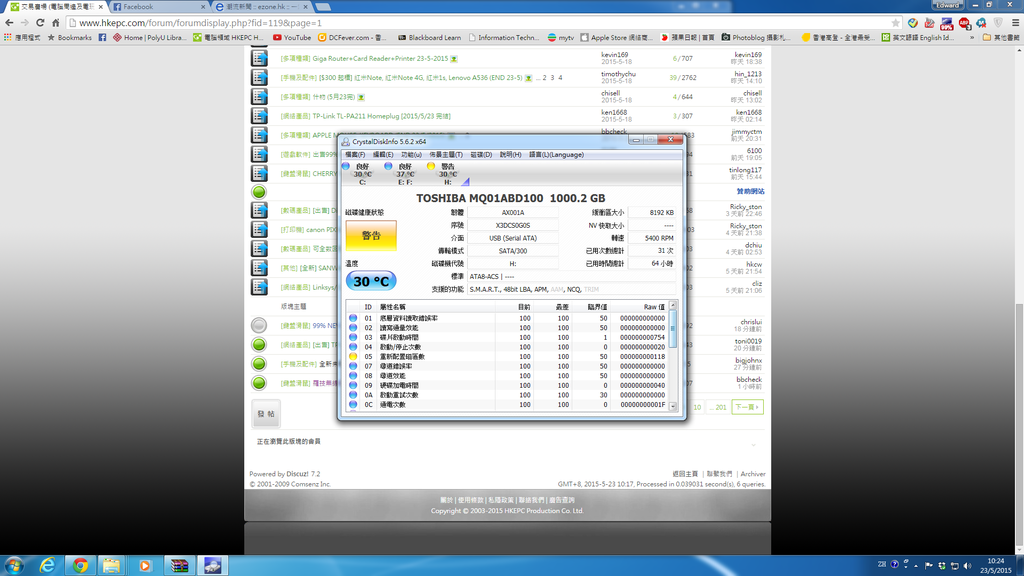Open the 應用程式 apps shortcut
This screenshot has height=576, width=1024.
22,38
